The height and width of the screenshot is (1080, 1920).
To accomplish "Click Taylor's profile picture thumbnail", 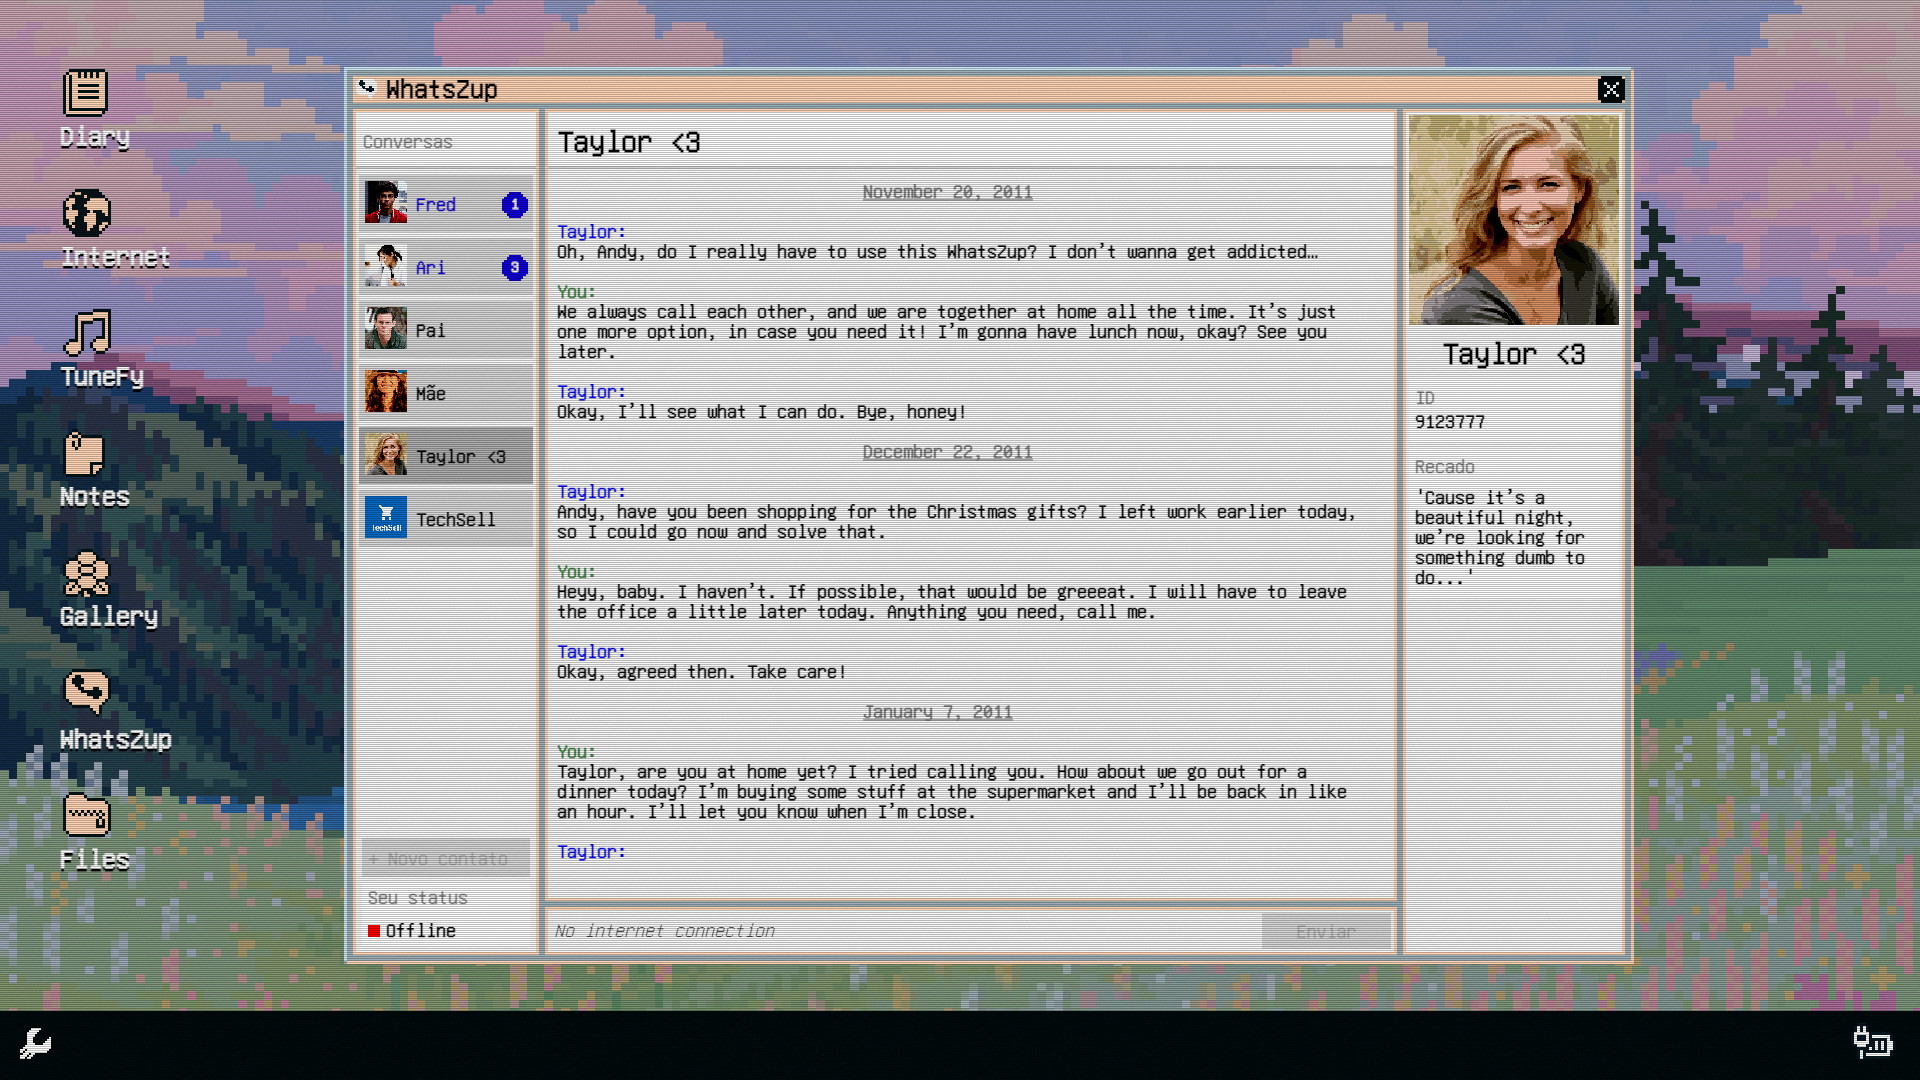I will (x=1512, y=220).
